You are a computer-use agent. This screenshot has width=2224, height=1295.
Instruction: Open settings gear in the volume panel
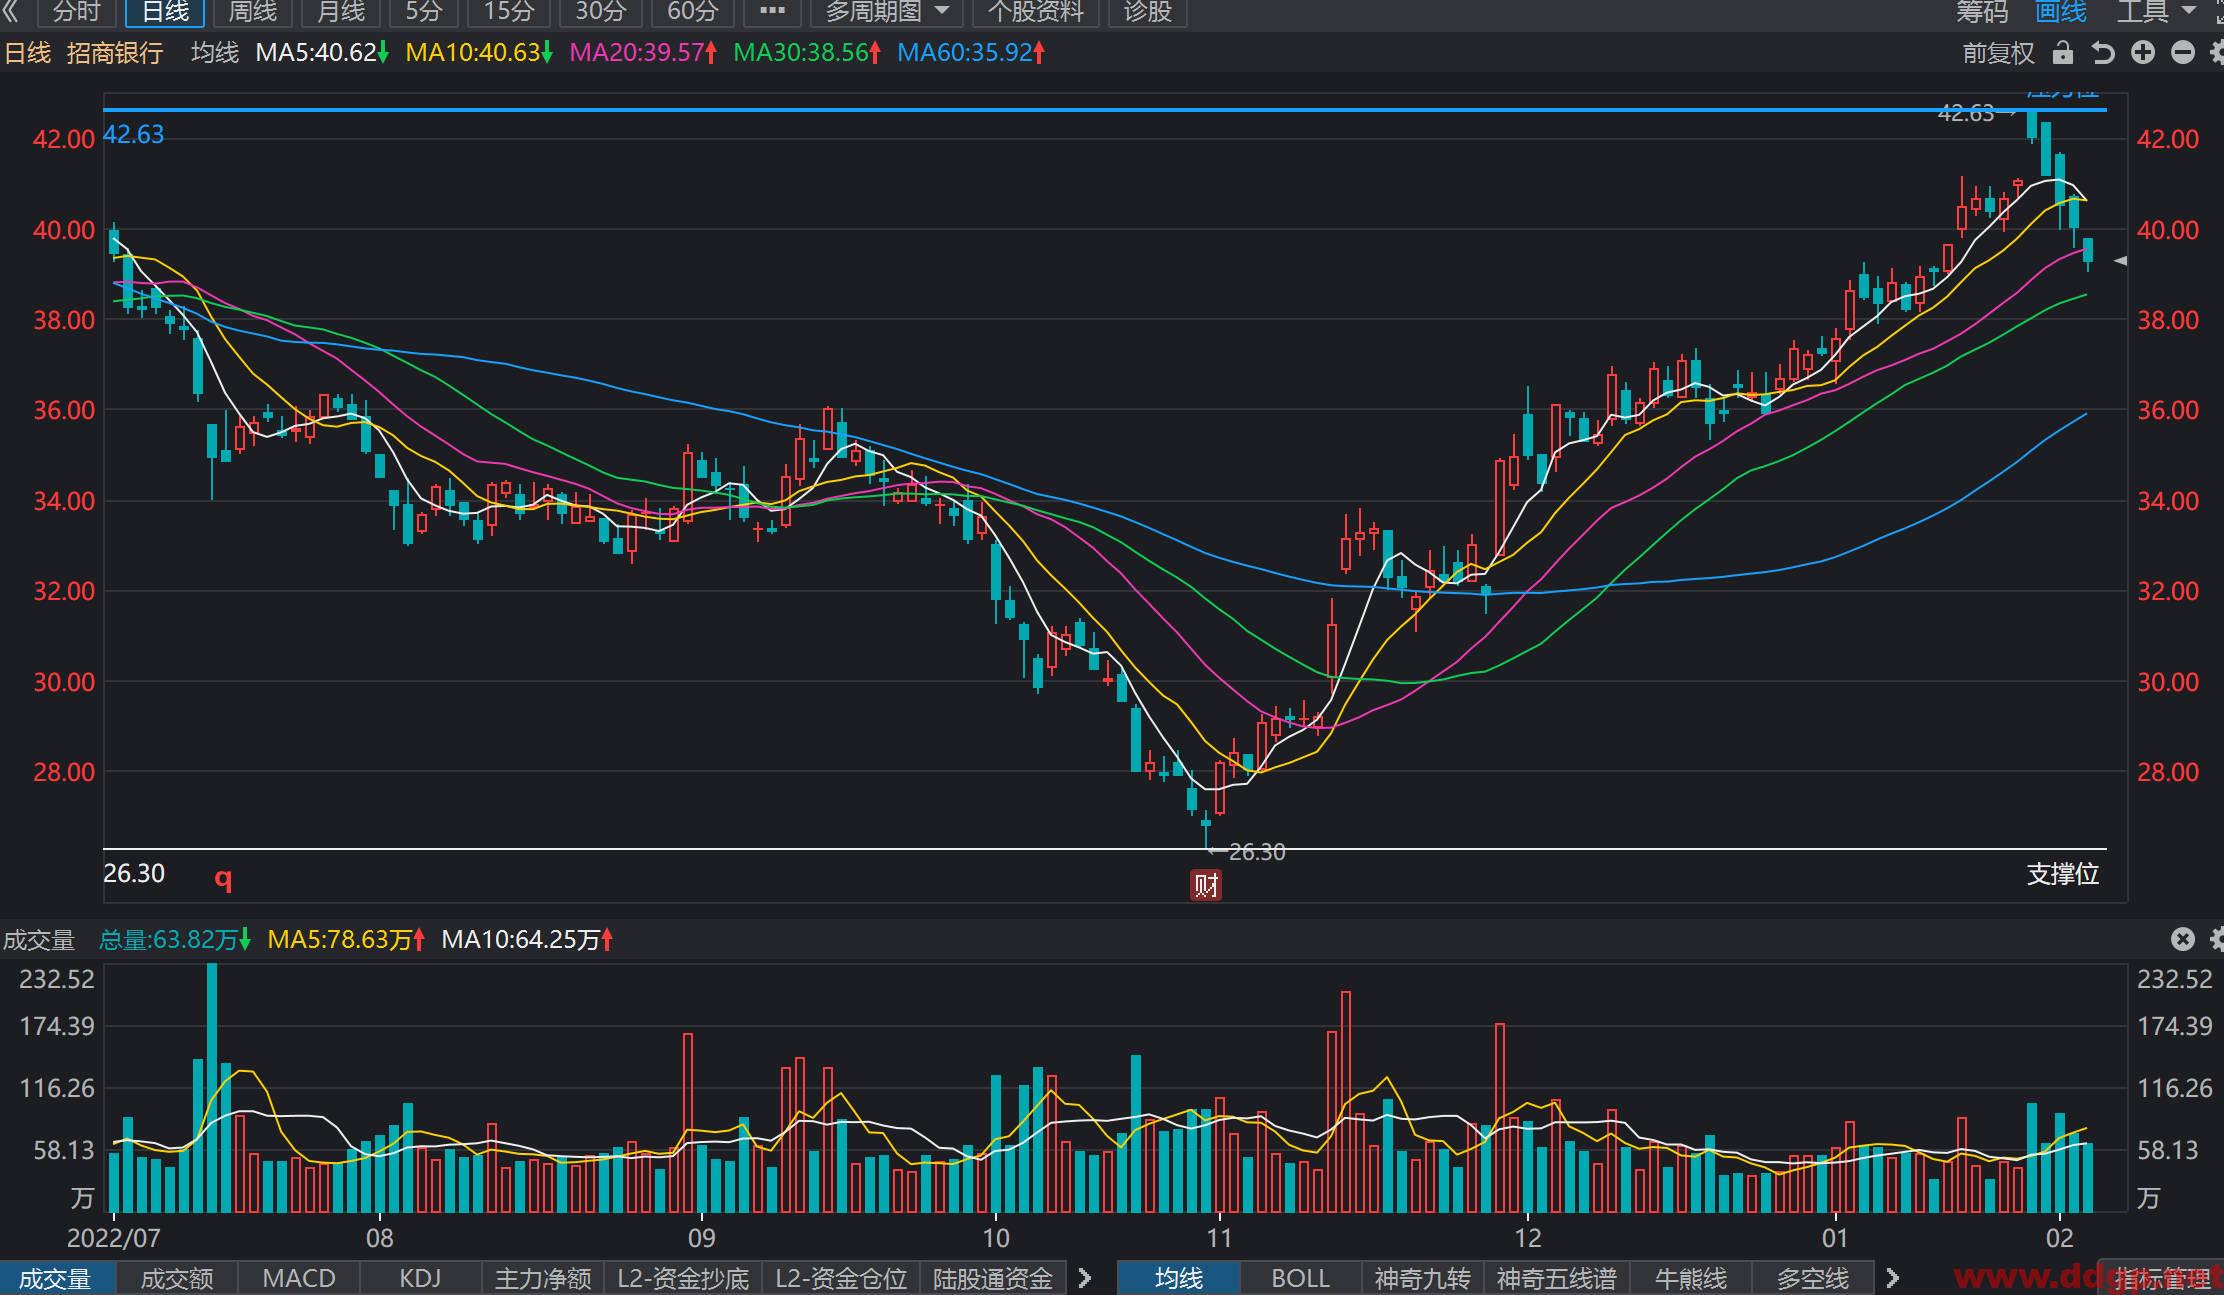coord(2215,939)
